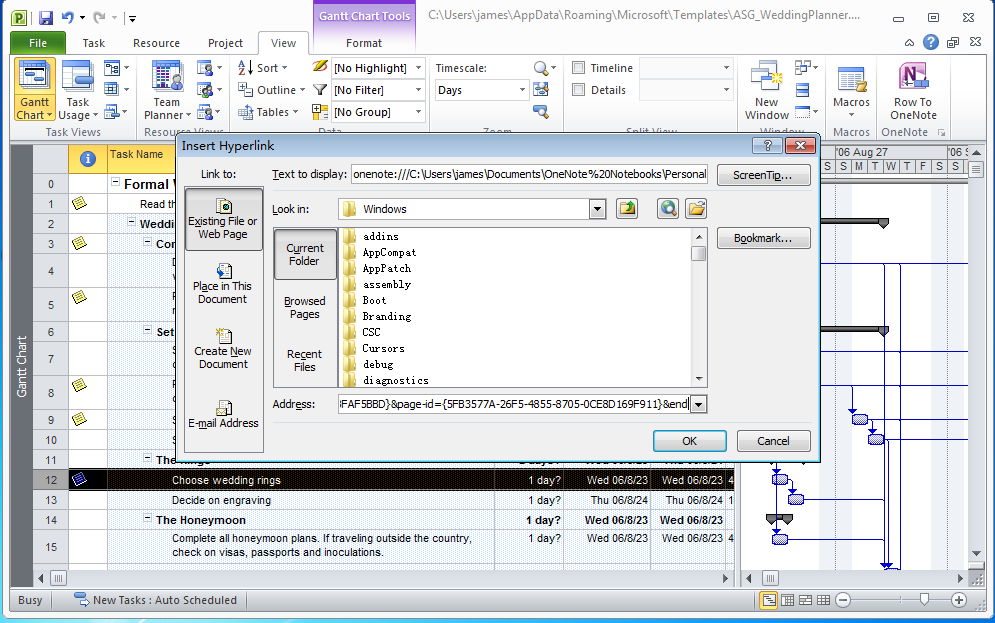Click Browse for File icon in dialog
Screen dimensions: 995x623
click(x=696, y=209)
